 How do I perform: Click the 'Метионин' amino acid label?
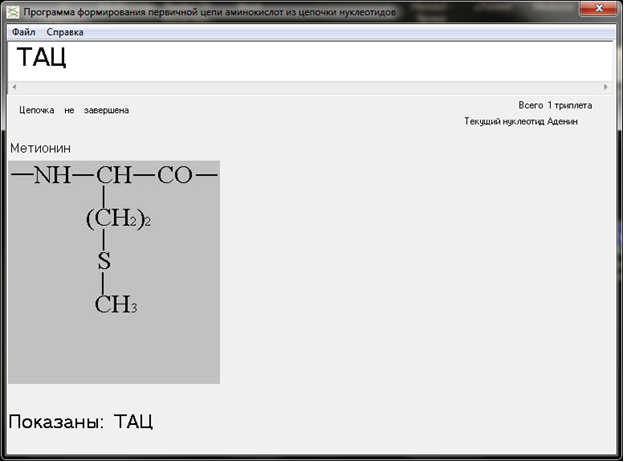[x=41, y=148]
